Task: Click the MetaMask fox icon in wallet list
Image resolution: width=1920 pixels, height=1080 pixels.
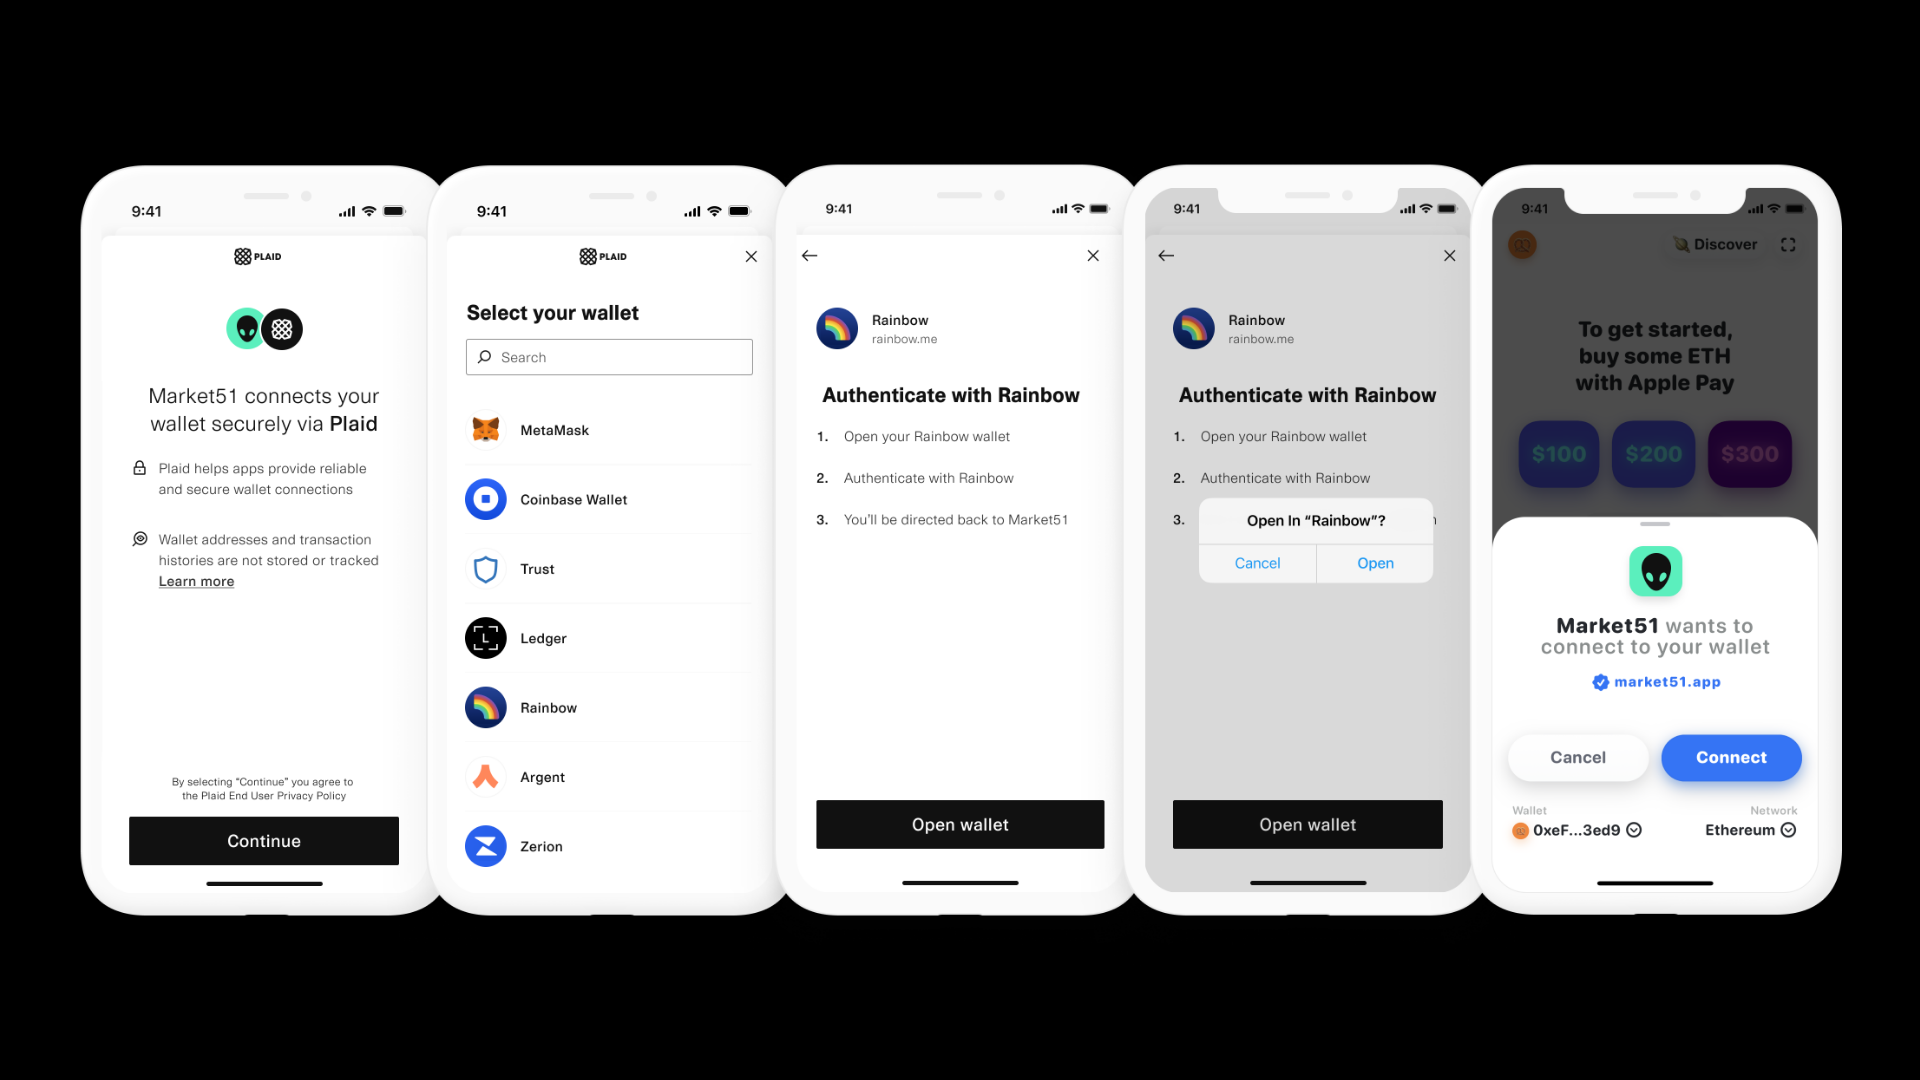Action: [x=485, y=429]
